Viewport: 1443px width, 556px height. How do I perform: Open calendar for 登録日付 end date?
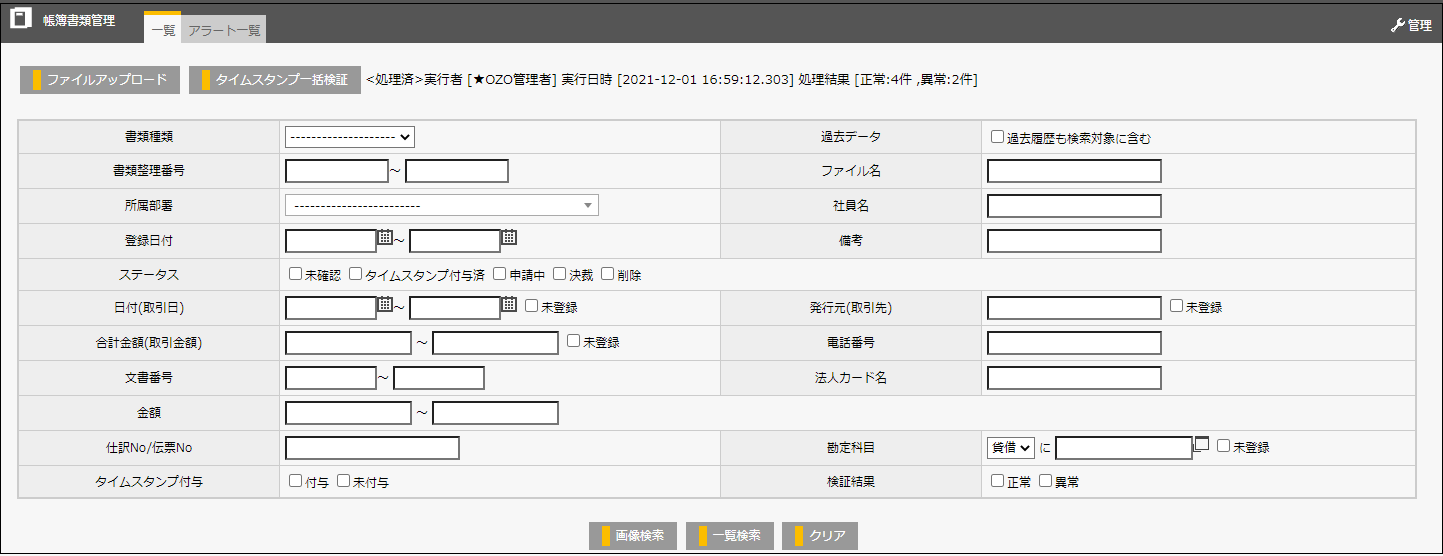tap(509, 238)
